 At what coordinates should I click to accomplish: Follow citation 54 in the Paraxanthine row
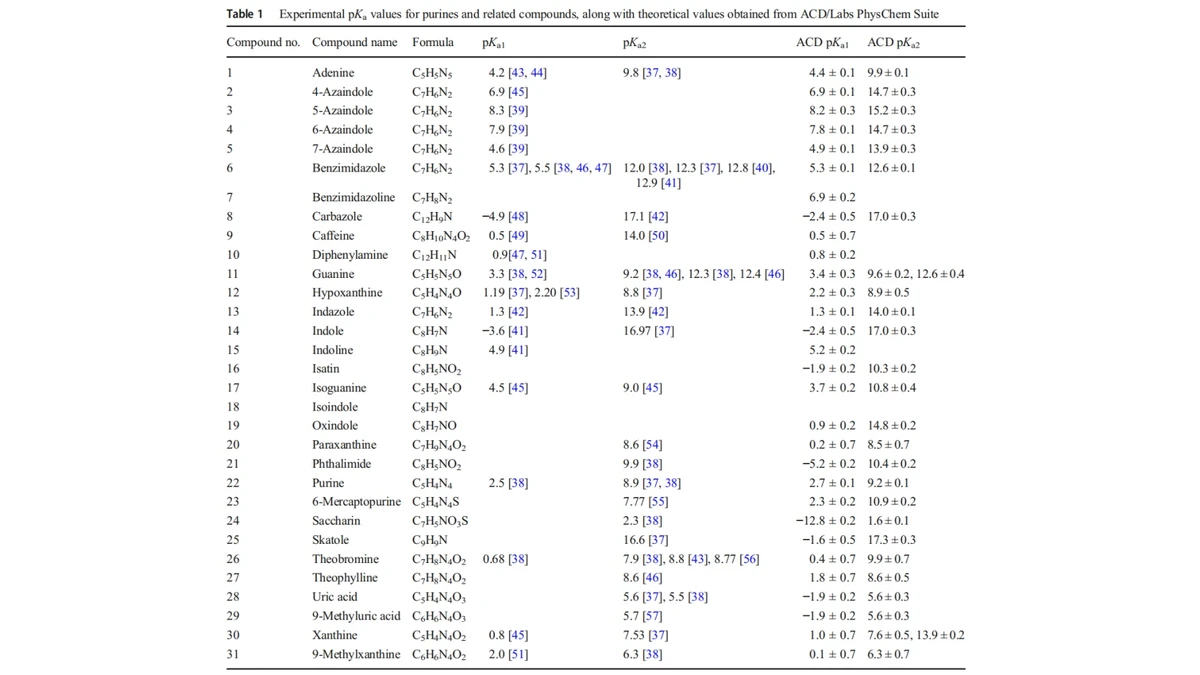pos(652,445)
